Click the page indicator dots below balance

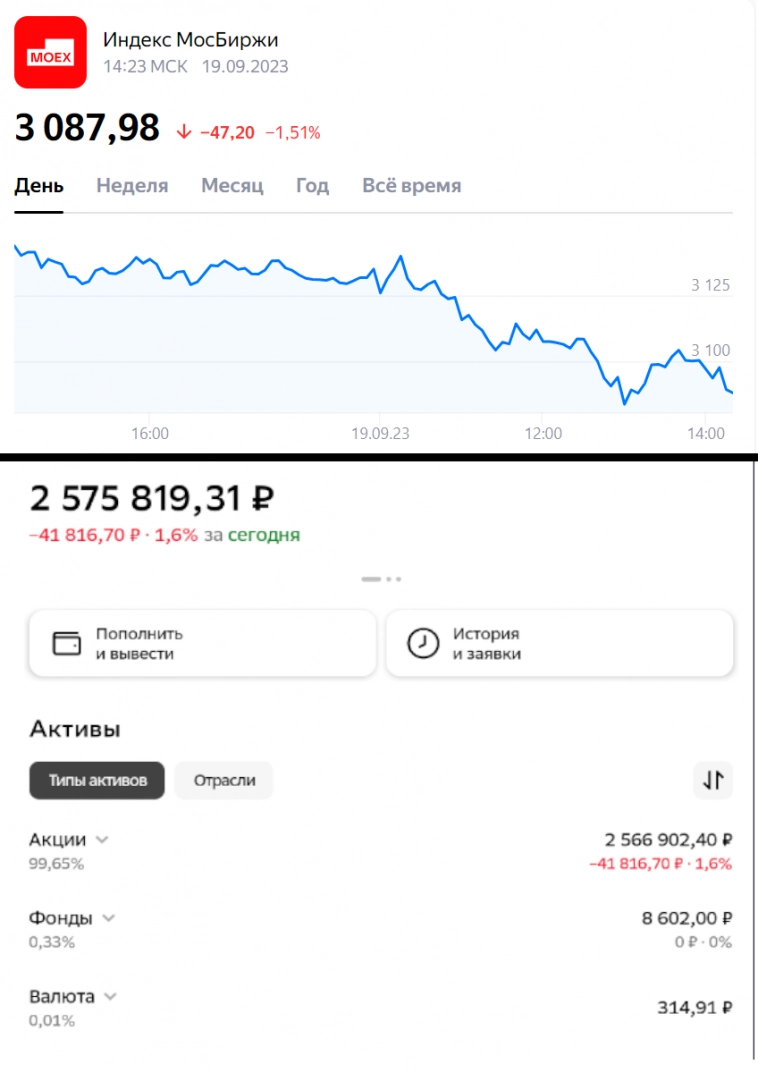(380, 579)
